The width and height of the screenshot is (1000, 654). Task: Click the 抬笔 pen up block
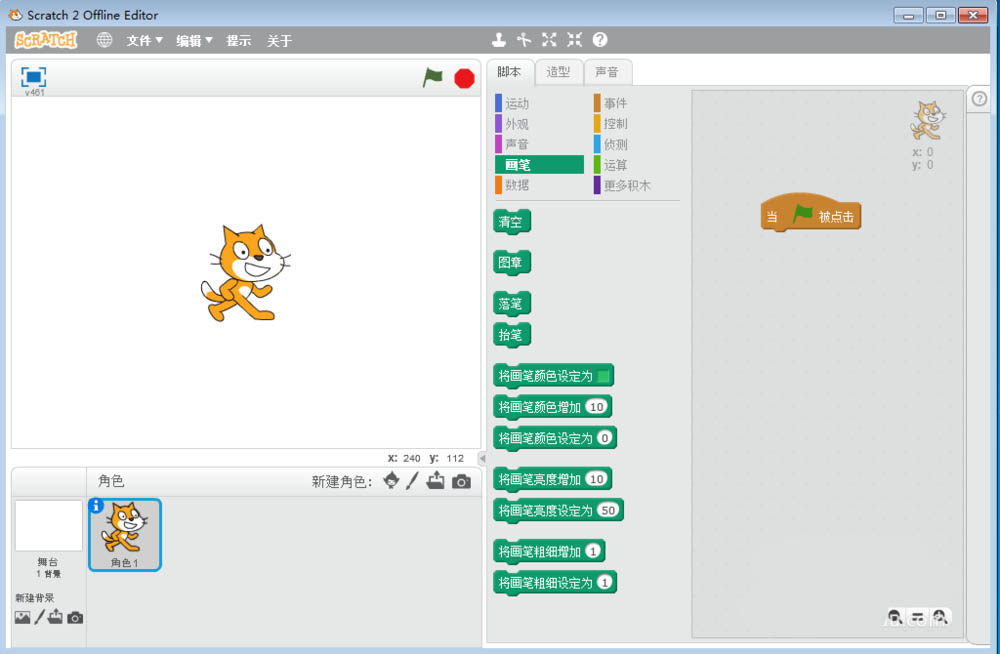pos(511,335)
